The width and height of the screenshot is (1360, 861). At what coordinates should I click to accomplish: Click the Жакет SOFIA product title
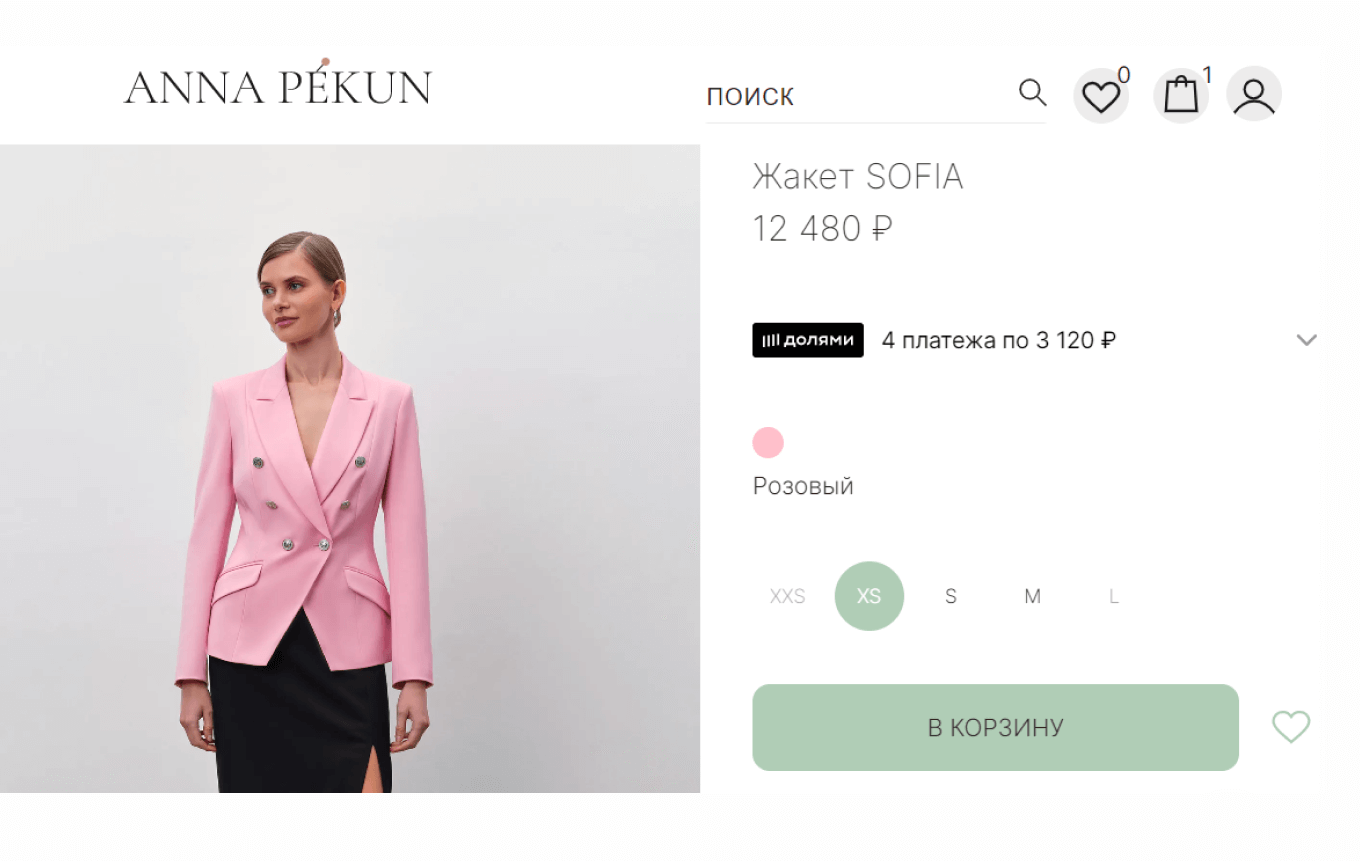(x=858, y=177)
